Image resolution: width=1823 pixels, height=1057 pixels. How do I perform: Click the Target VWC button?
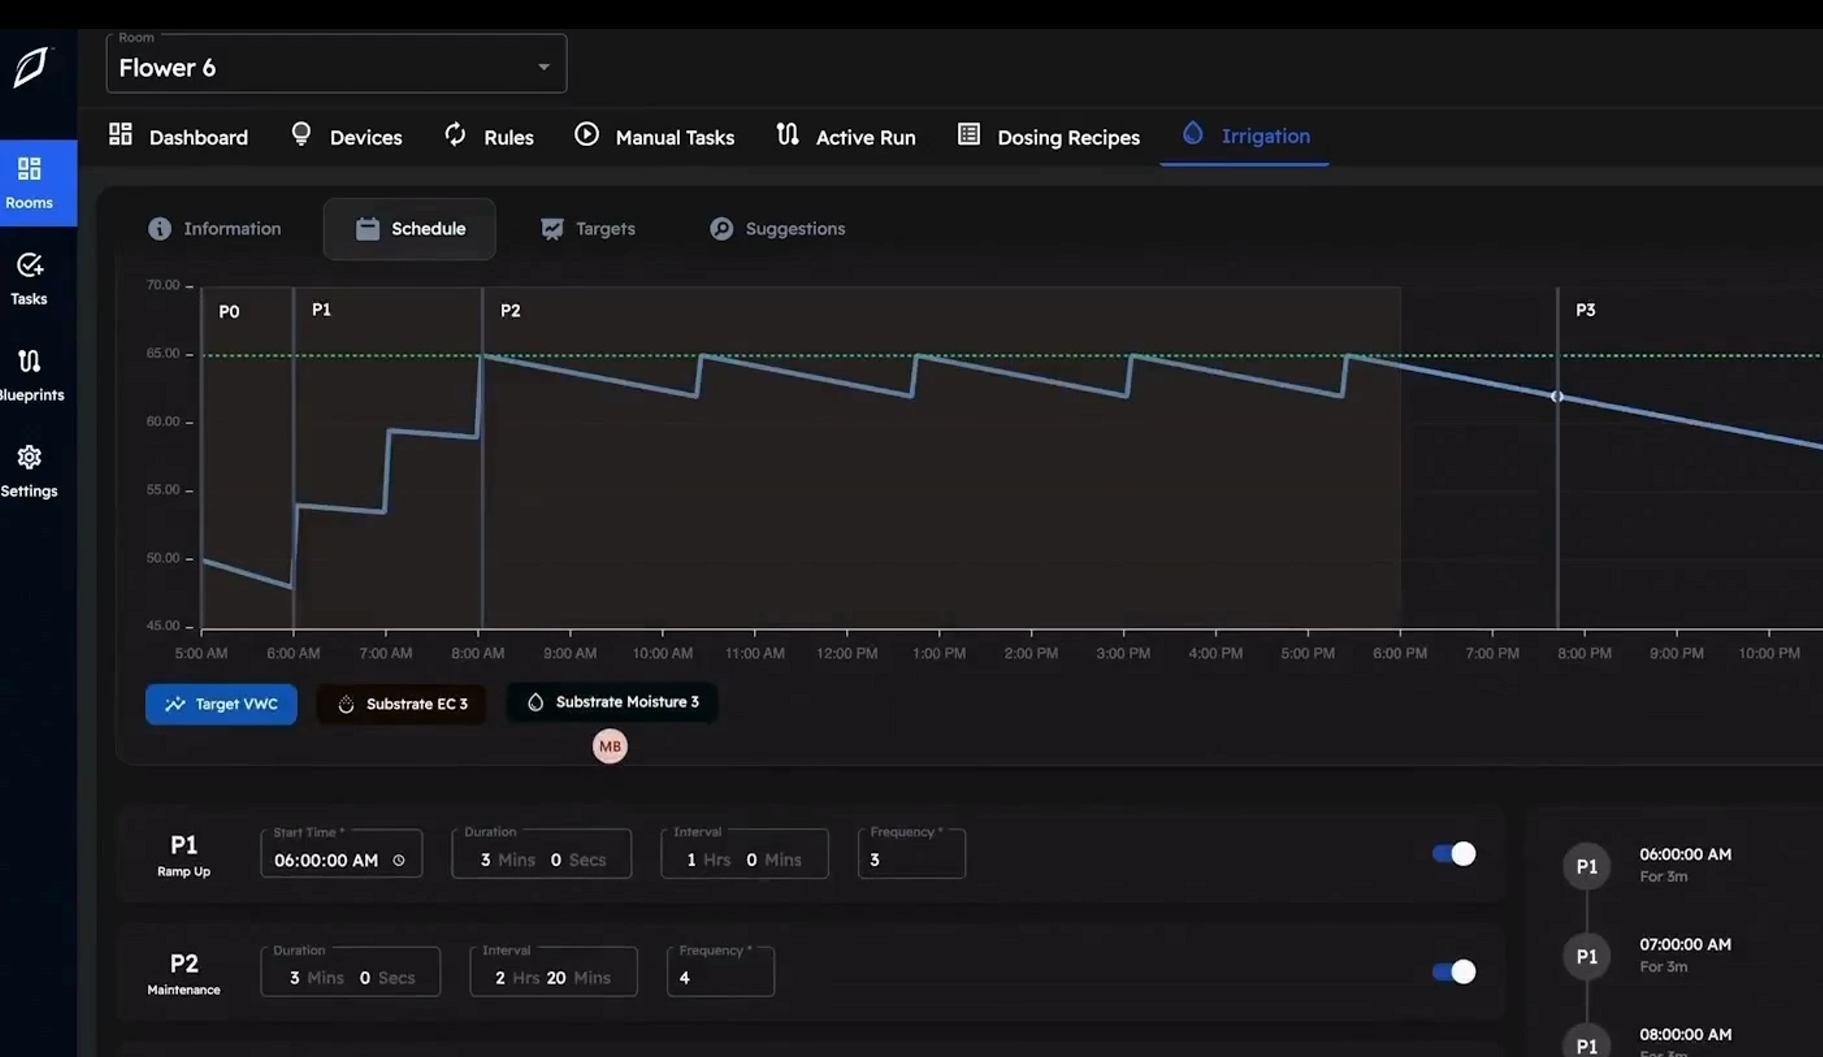[x=221, y=704]
